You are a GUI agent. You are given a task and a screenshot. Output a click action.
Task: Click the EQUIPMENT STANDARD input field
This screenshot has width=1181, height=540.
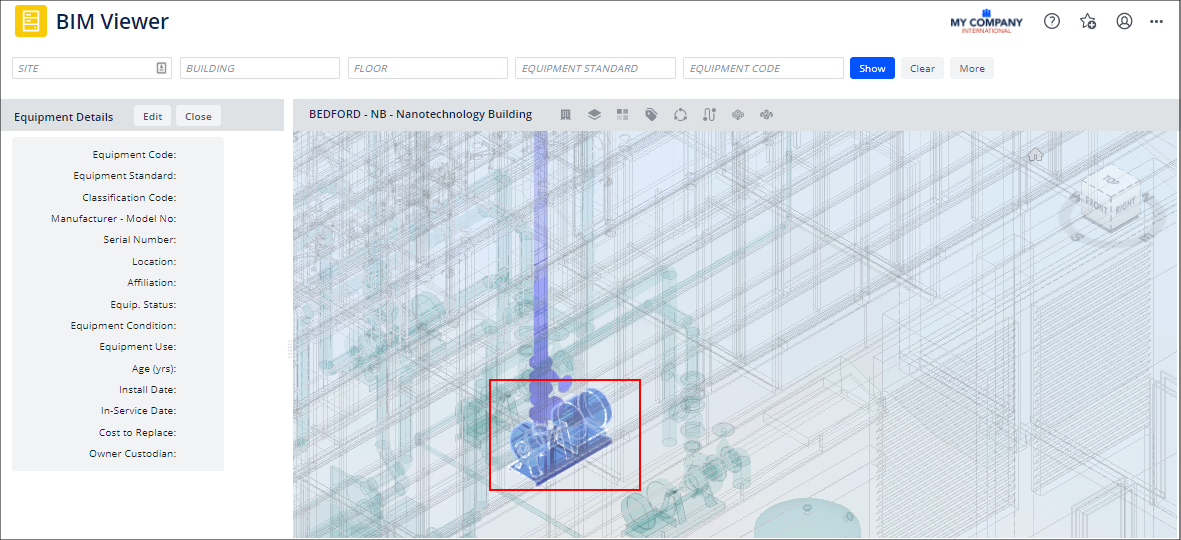click(x=596, y=68)
